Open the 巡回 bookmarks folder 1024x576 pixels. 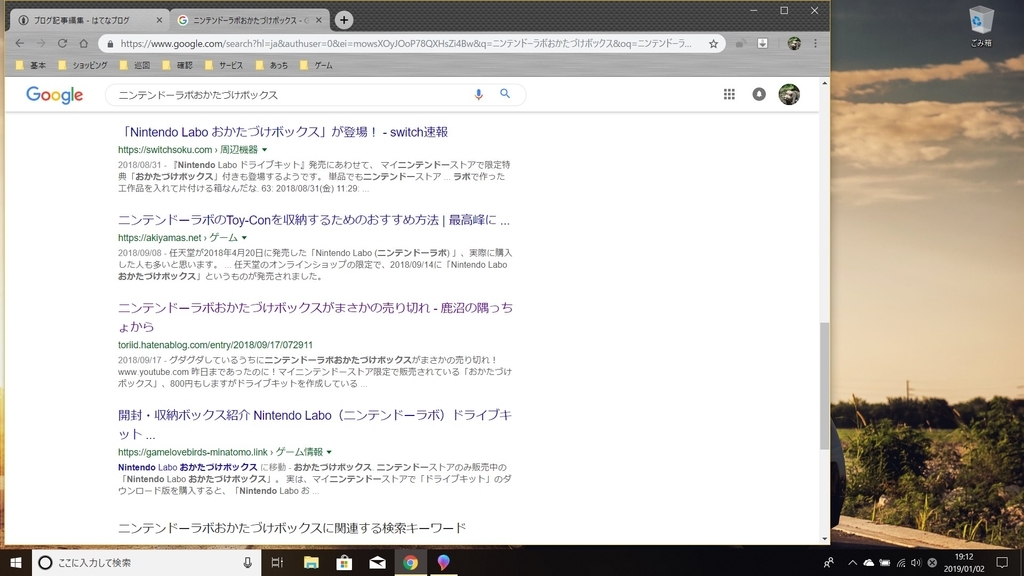135,65
